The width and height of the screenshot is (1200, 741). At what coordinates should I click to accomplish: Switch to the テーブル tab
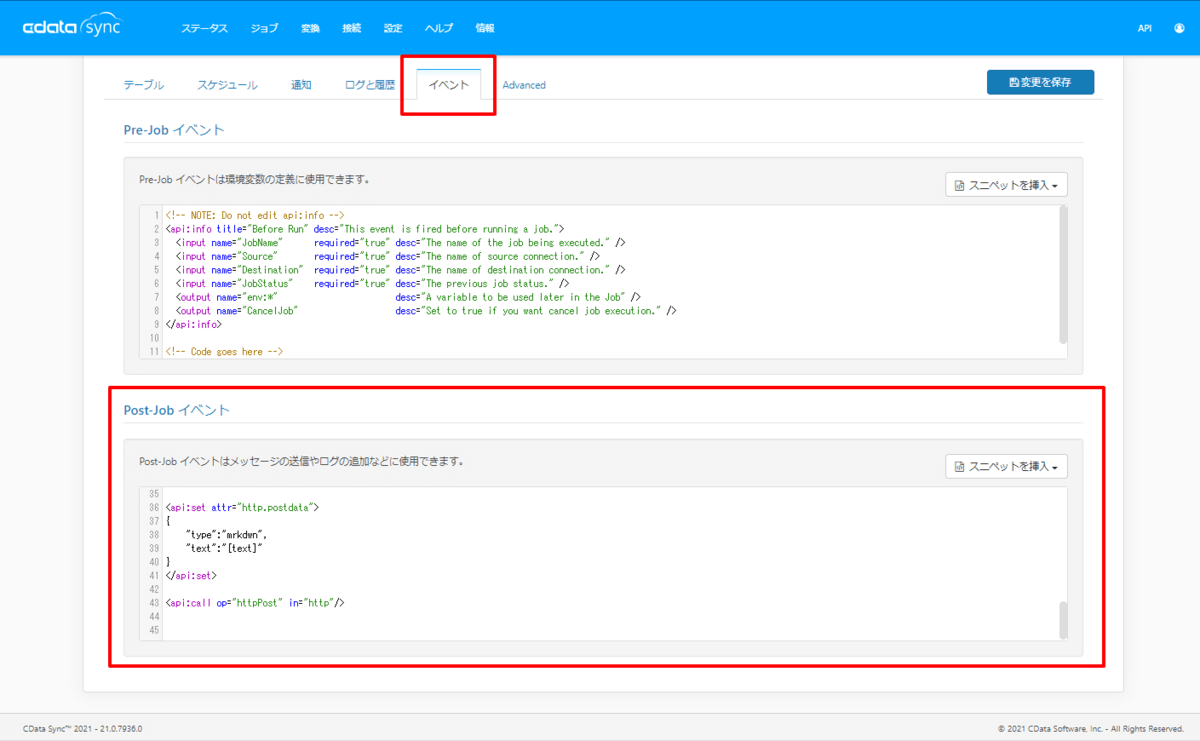coord(144,85)
